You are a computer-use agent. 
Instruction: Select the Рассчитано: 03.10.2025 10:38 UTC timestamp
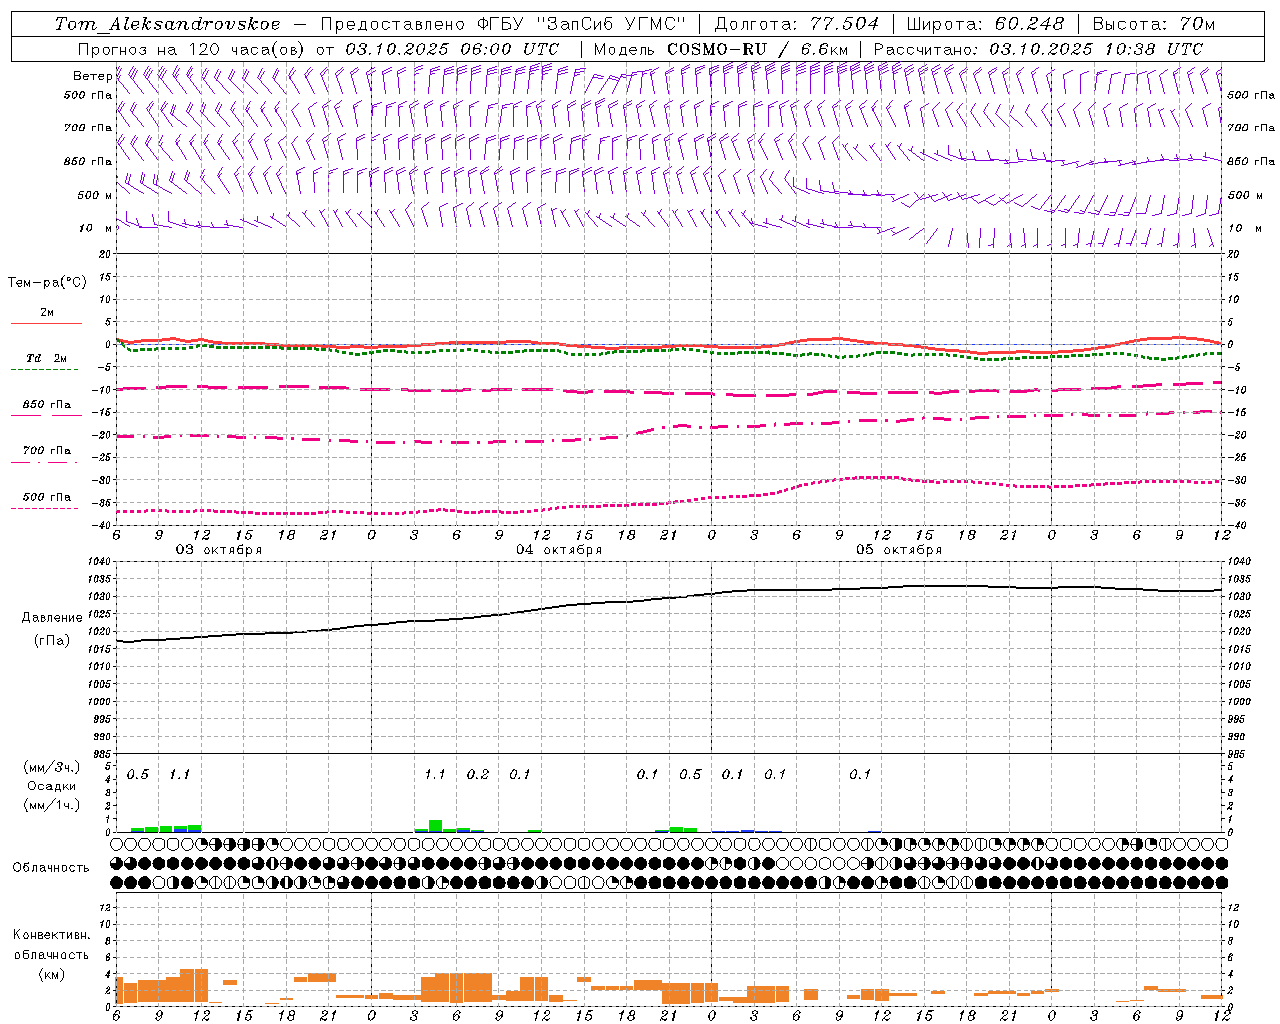1038,49
